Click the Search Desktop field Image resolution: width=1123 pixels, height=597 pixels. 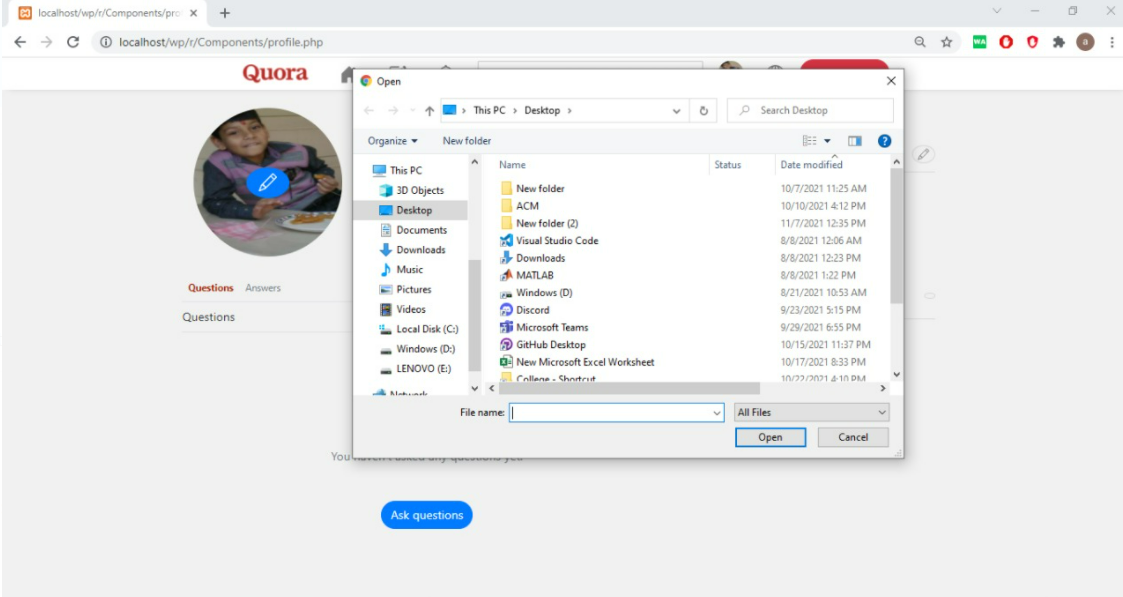pos(811,111)
